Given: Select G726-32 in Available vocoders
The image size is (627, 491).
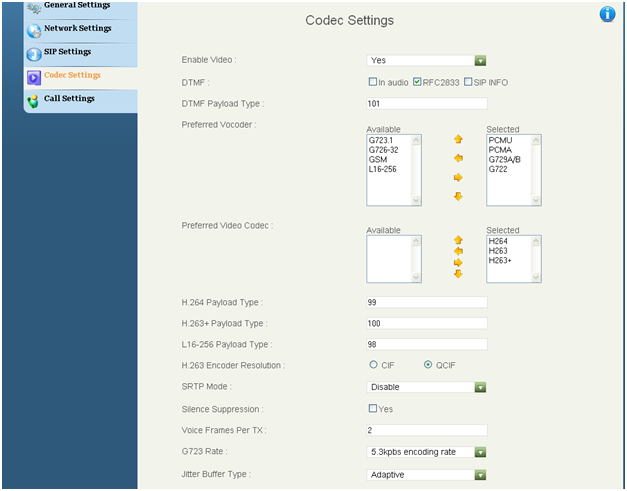Looking at the screenshot, I should tap(383, 150).
